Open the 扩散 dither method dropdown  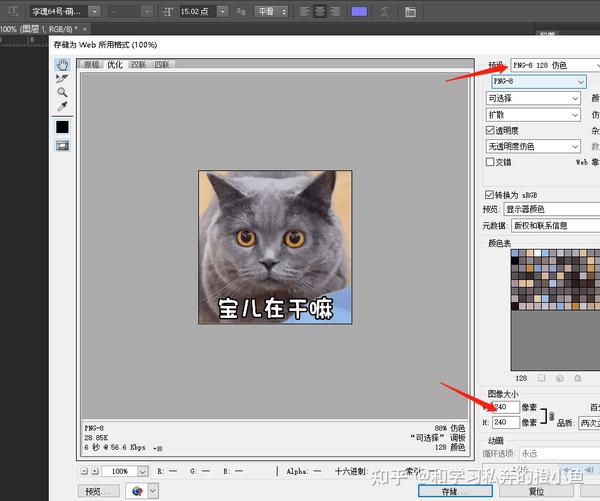[x=533, y=115]
